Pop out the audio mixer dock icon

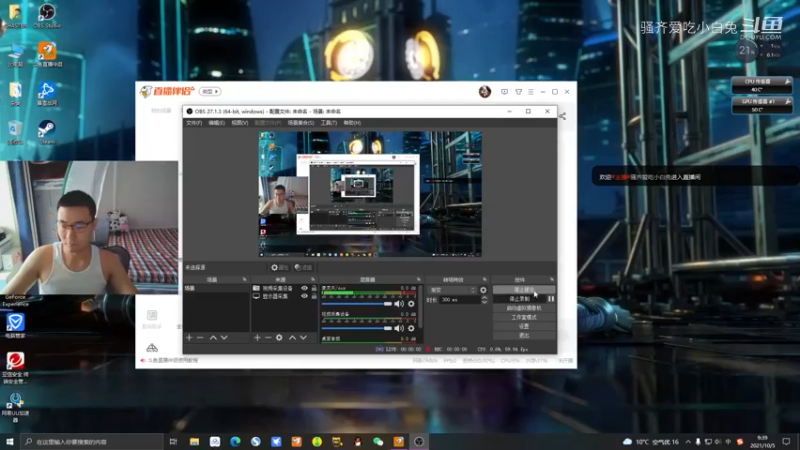click(x=419, y=280)
